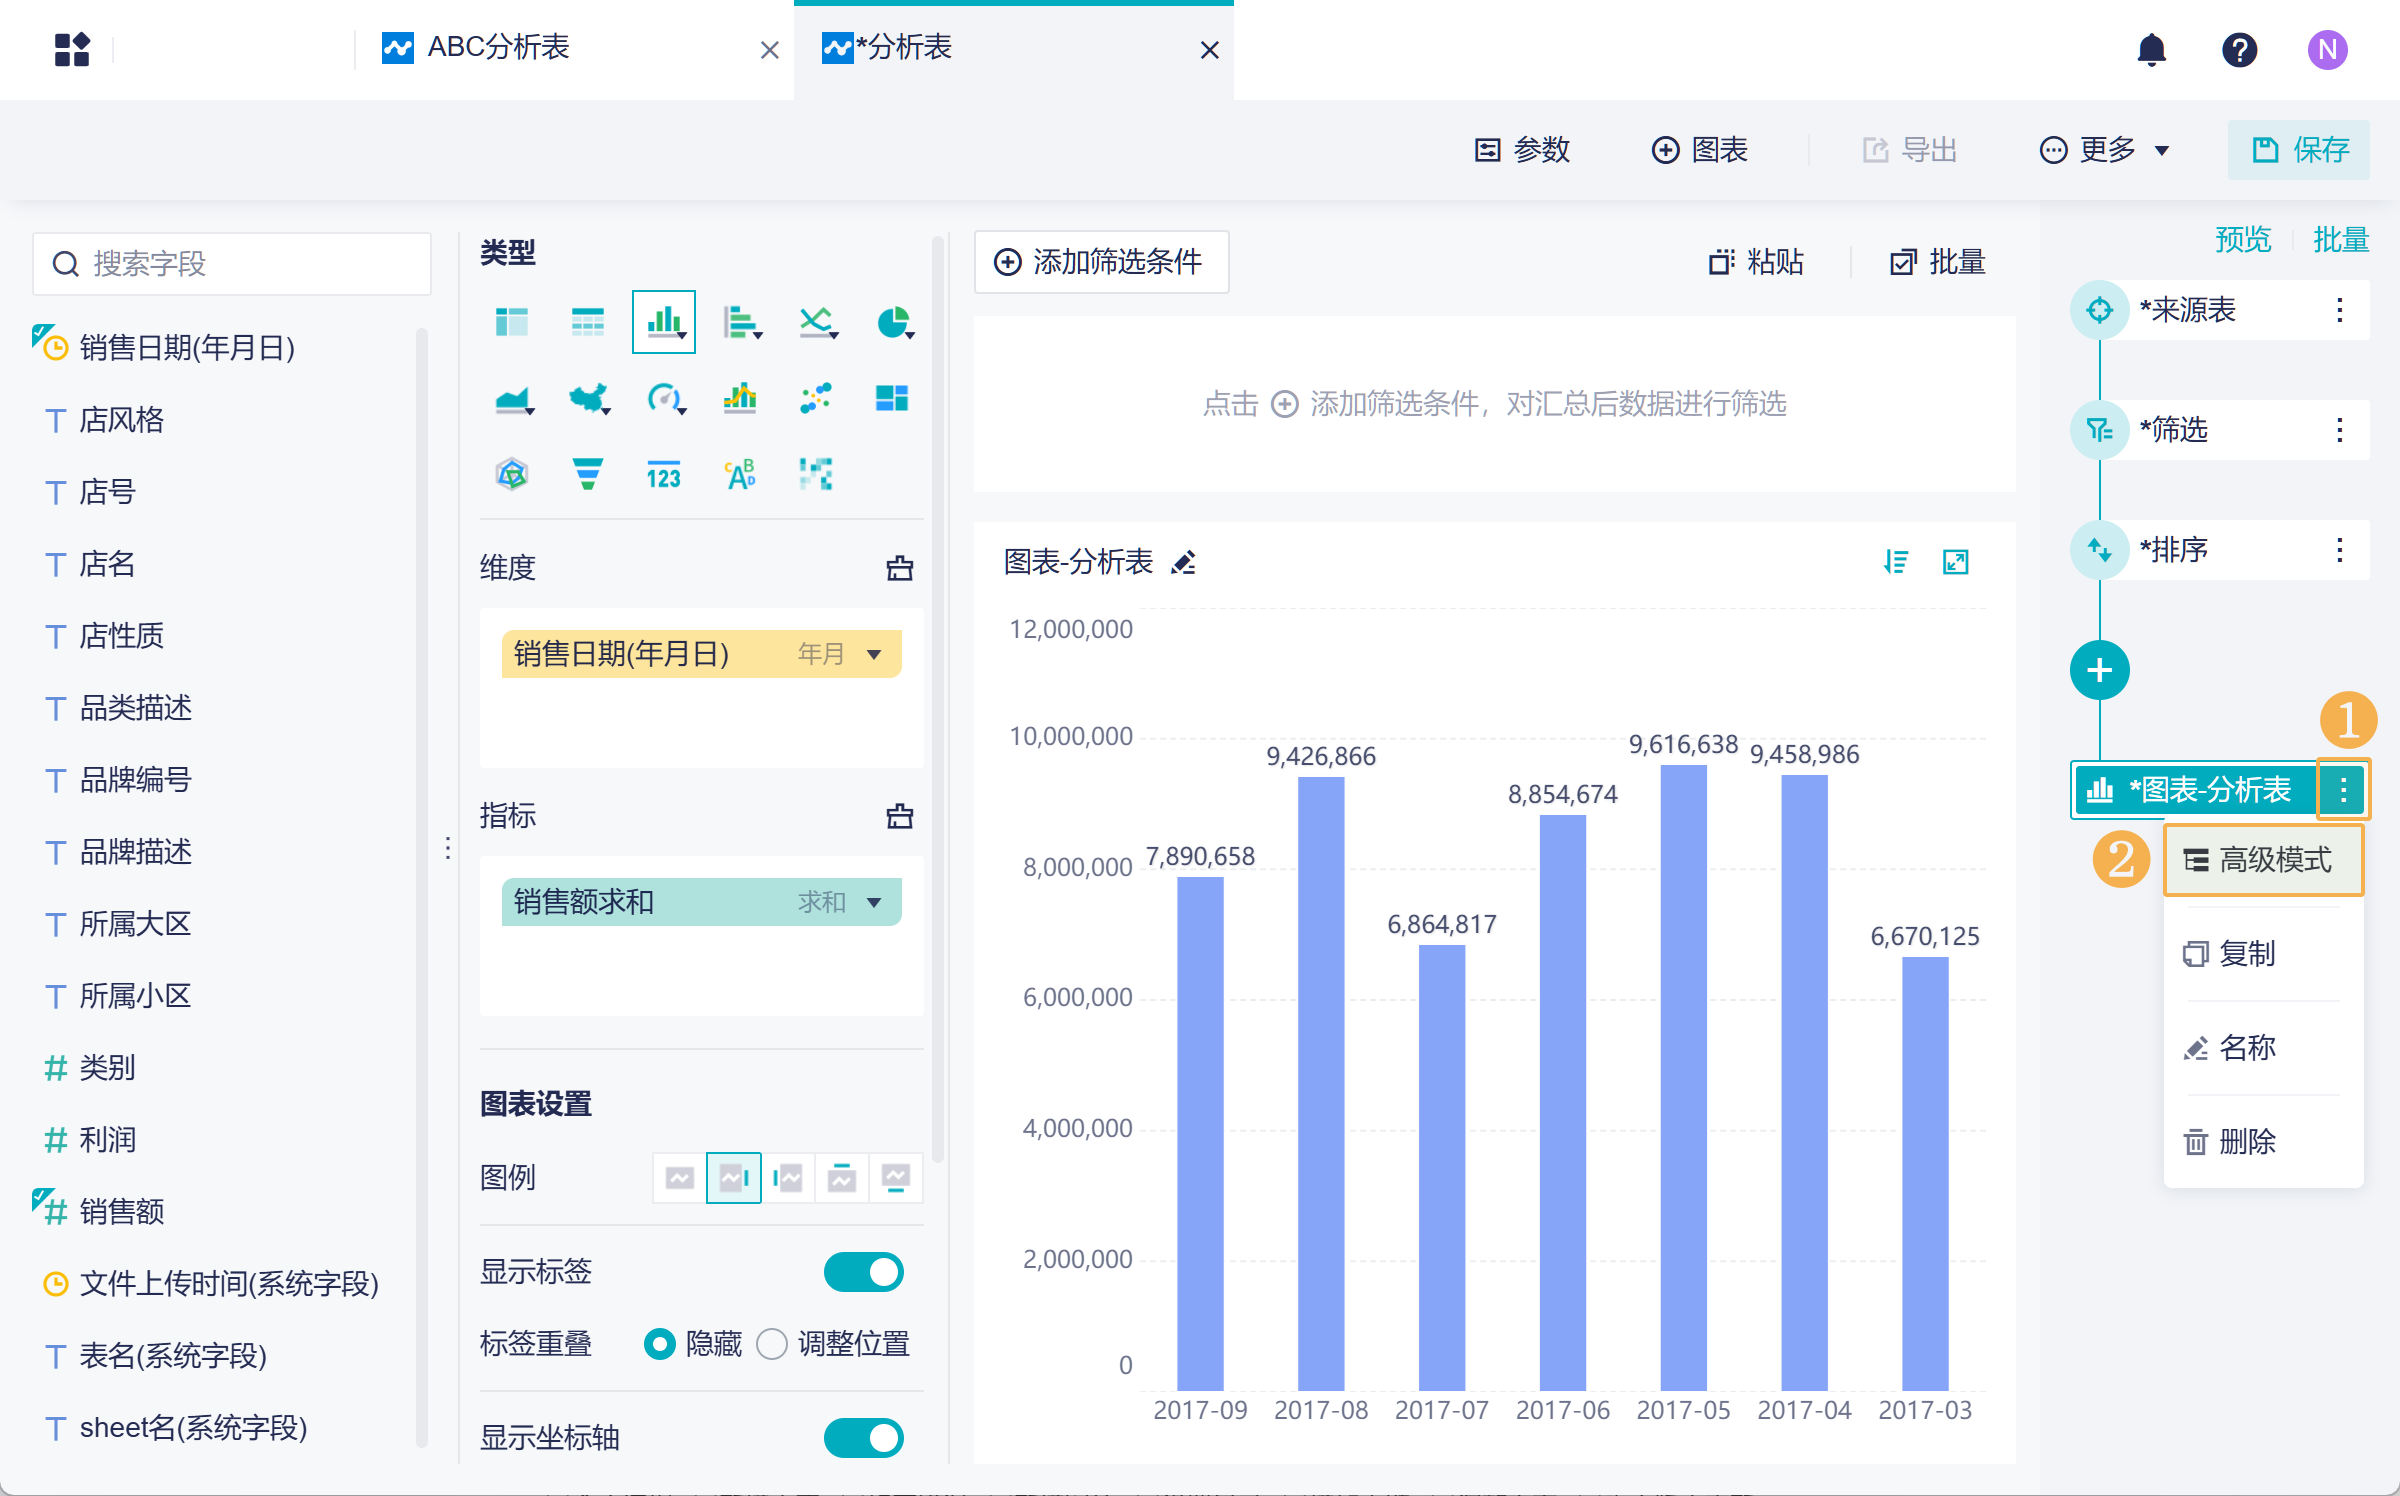Click the 保存 button

[2299, 150]
